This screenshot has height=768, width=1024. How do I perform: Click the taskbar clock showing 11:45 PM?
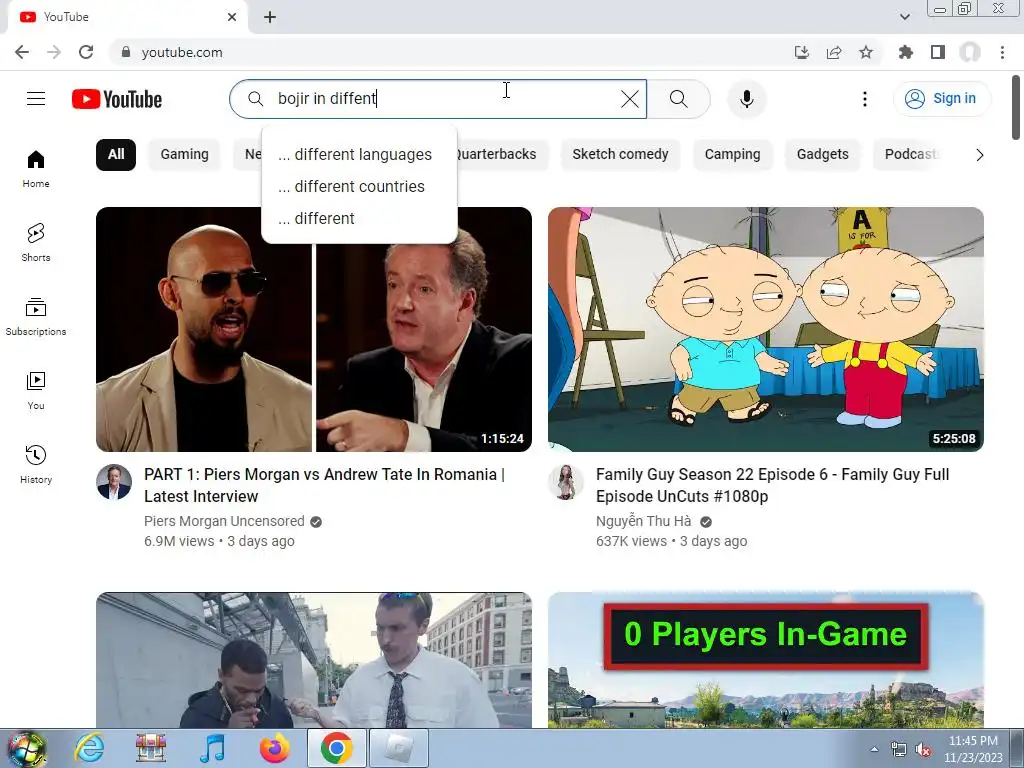click(973, 749)
